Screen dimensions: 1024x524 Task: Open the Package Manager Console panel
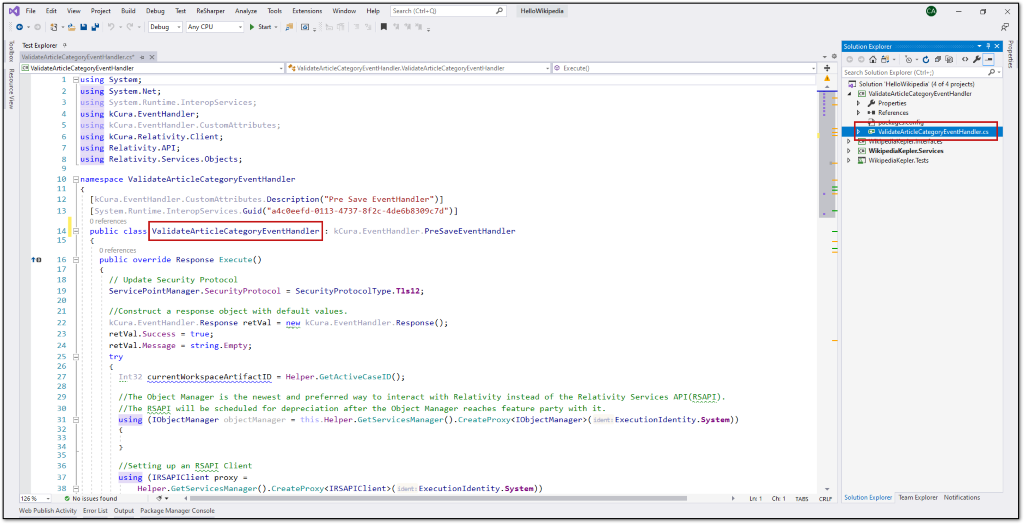point(178,511)
